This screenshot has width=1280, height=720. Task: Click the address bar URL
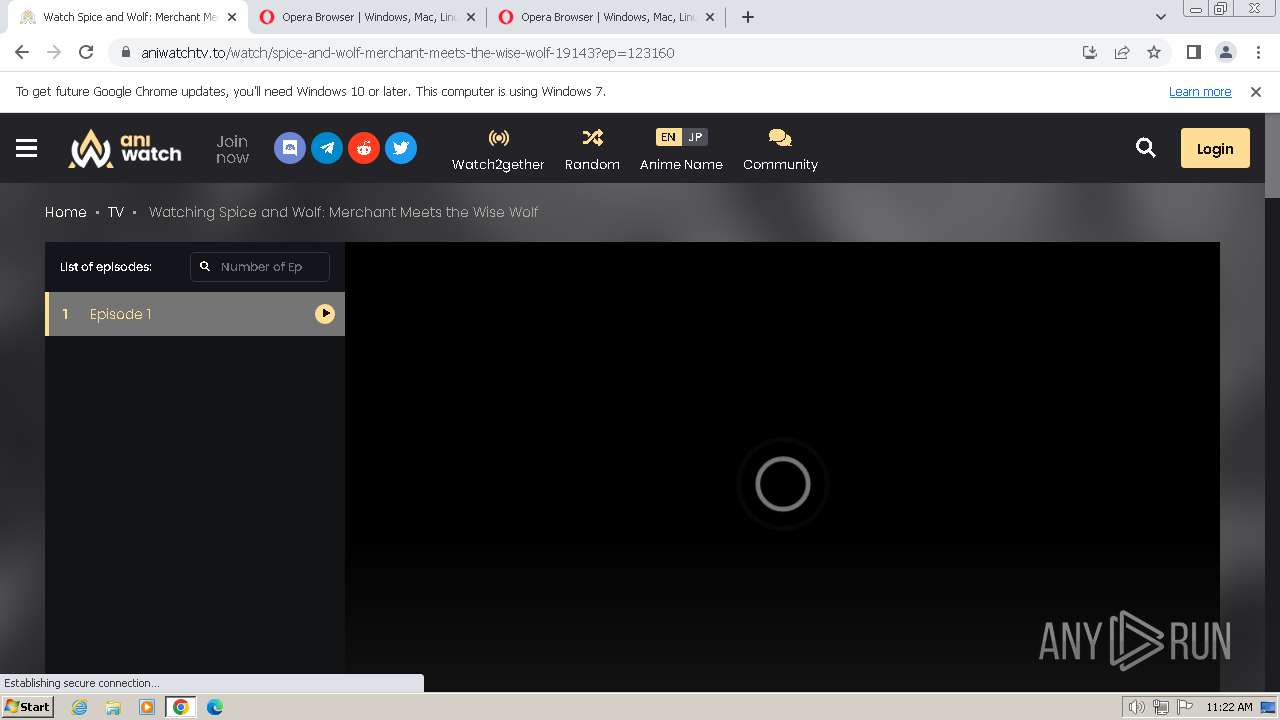pos(408,53)
